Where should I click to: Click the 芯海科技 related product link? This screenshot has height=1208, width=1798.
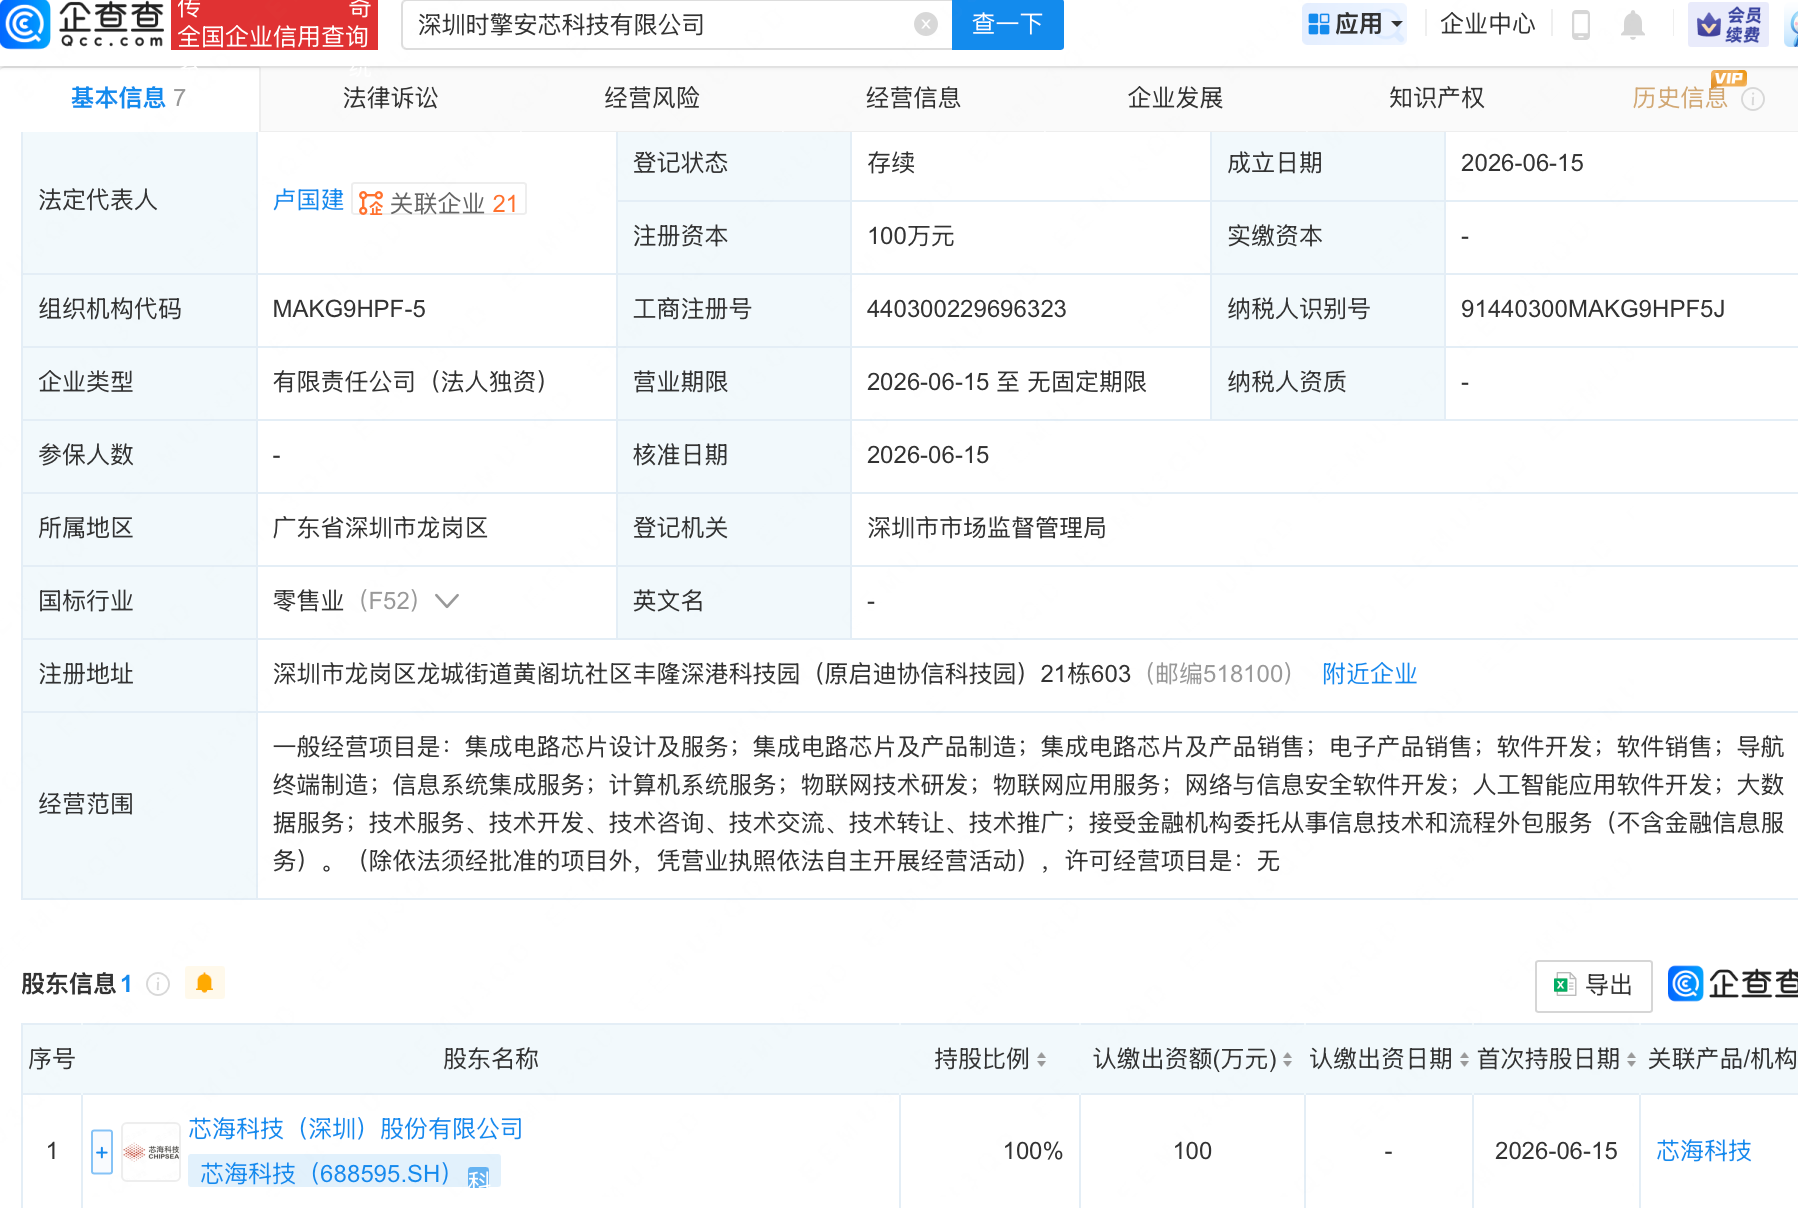1704,1151
